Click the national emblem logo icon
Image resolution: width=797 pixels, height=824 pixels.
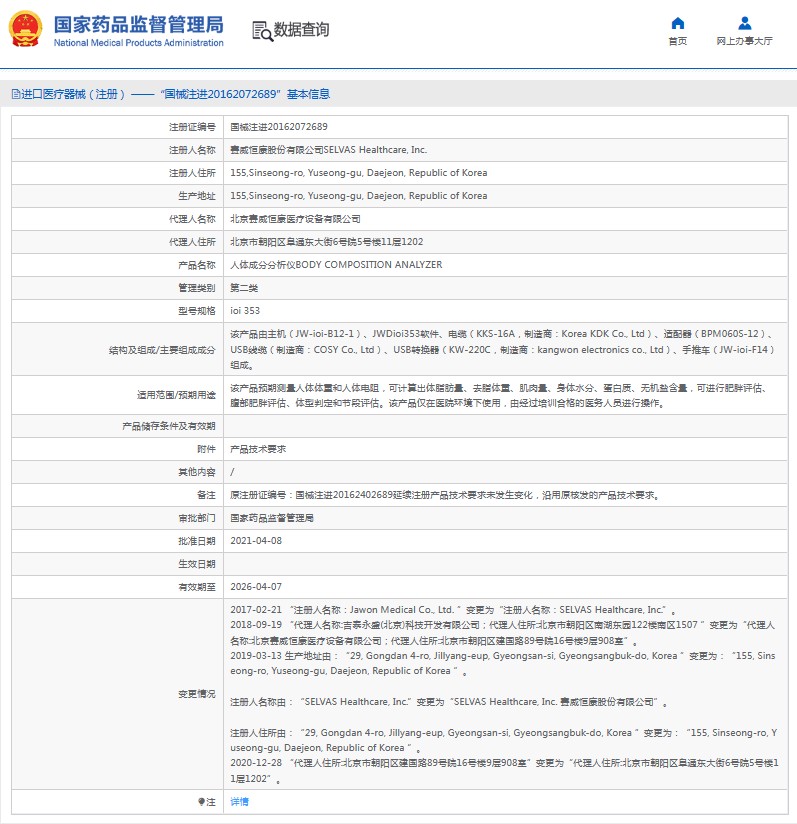(25, 28)
